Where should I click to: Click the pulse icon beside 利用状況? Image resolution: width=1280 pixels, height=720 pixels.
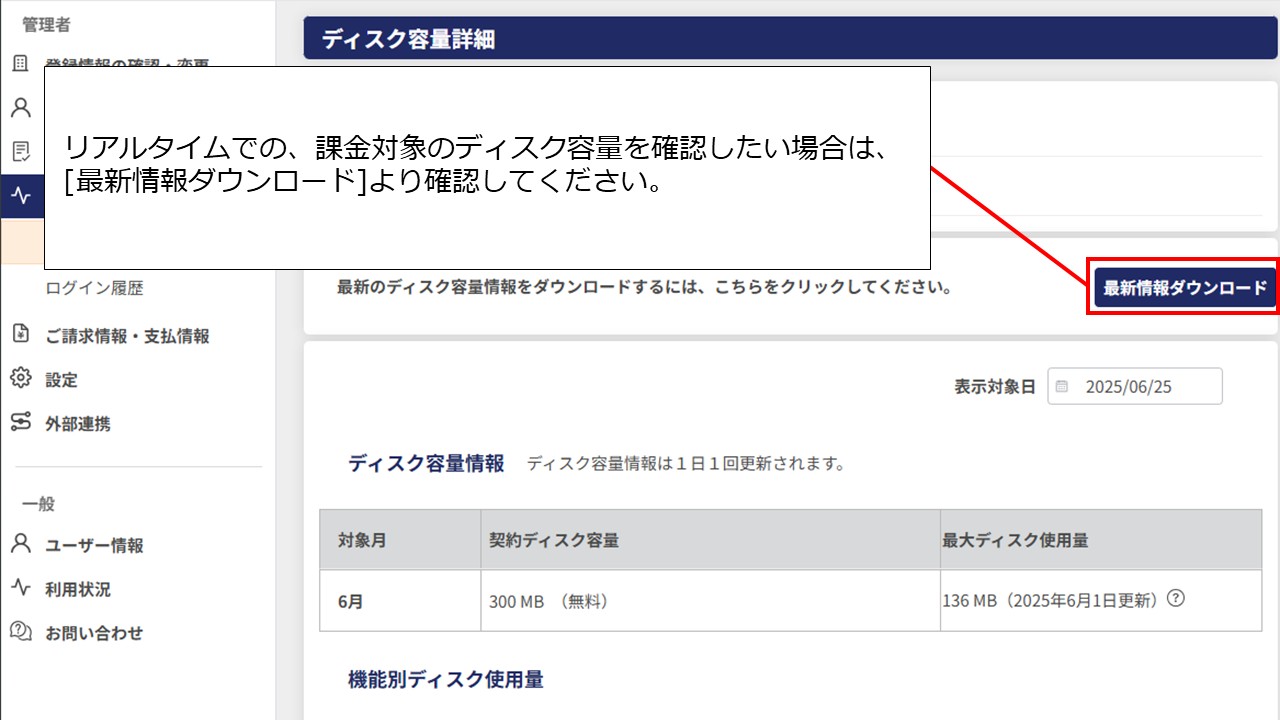coord(20,588)
